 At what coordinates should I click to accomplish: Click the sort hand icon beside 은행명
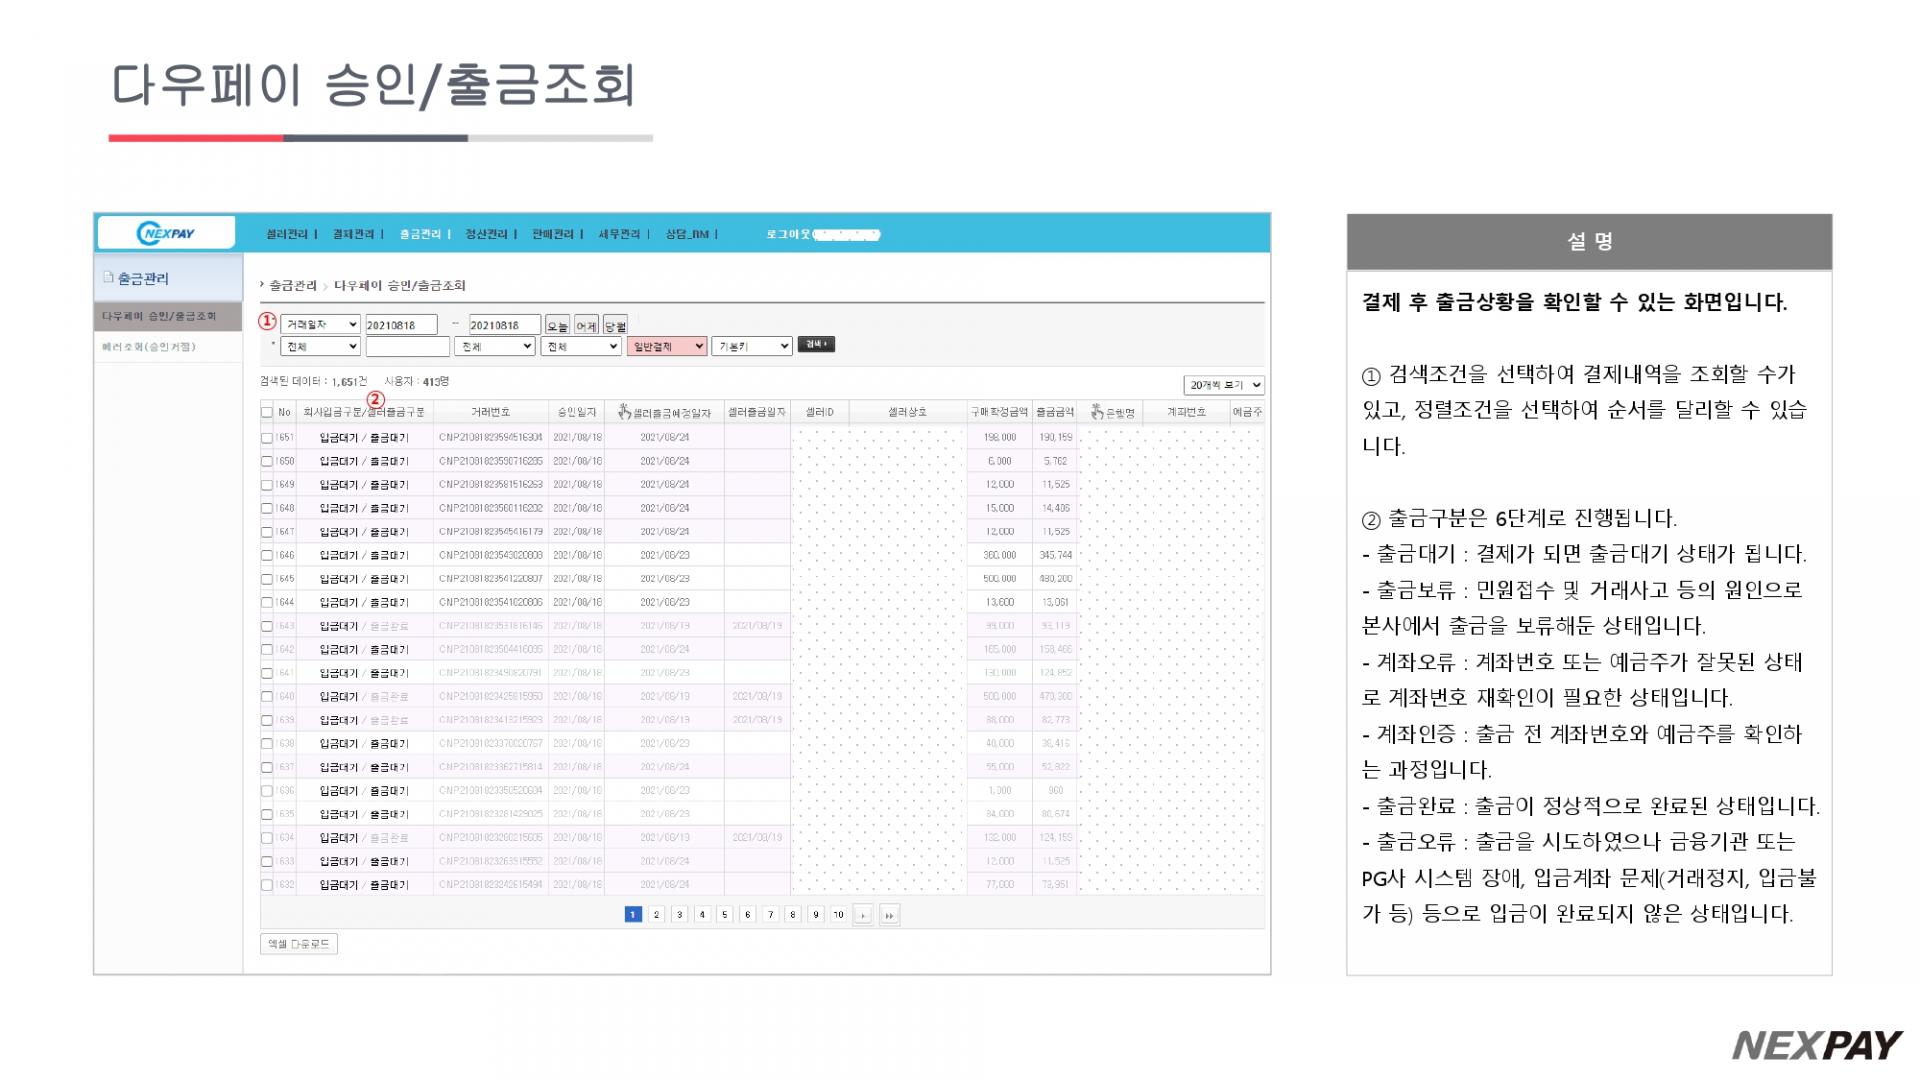(x=1097, y=411)
